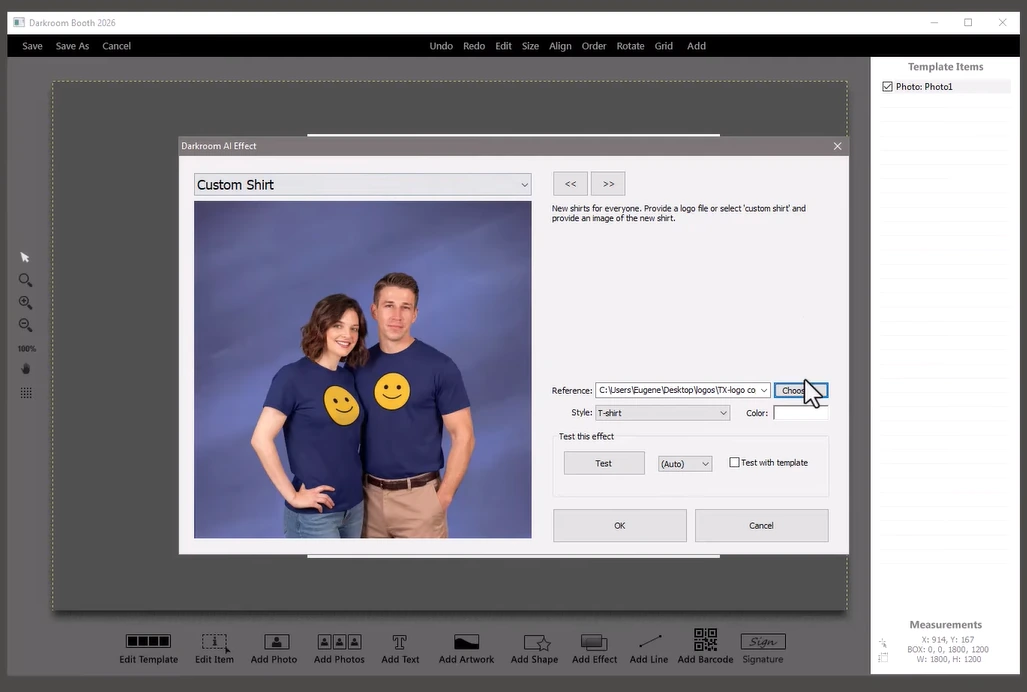Screen dimensions: 1027x692
Task: Activate the magnifier zoom tool
Action: click(x=25, y=280)
